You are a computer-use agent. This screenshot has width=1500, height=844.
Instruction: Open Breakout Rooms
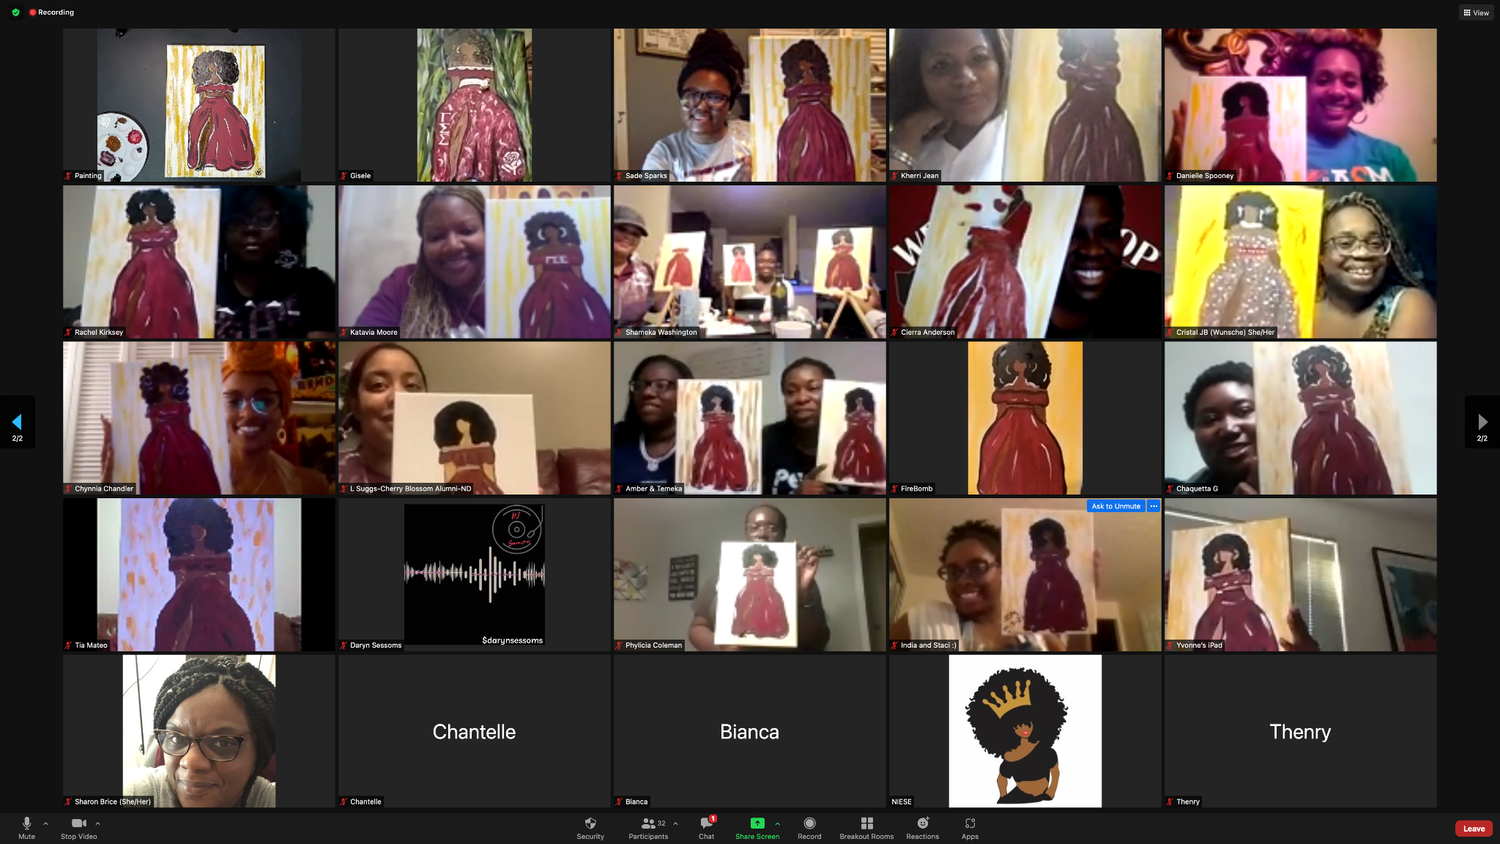866,824
